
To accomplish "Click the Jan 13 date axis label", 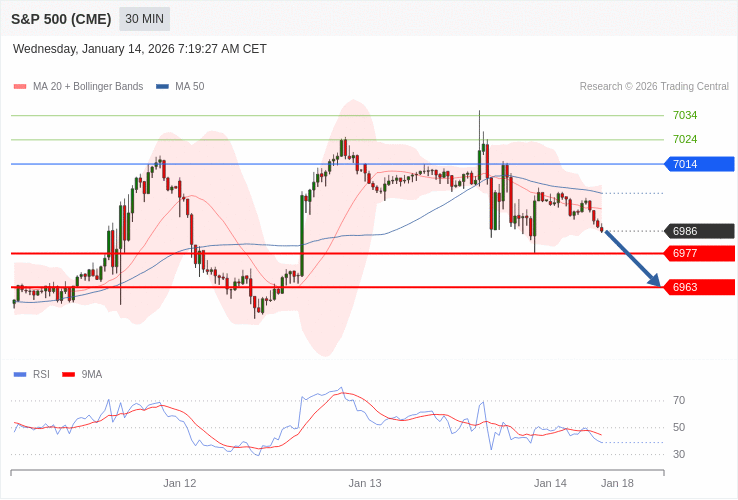I will [365, 484].
